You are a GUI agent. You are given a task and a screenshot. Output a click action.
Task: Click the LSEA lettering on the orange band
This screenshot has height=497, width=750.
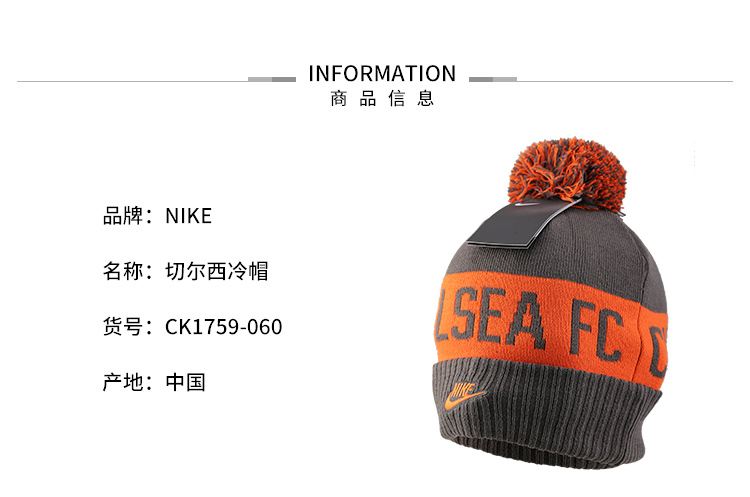[490, 319]
